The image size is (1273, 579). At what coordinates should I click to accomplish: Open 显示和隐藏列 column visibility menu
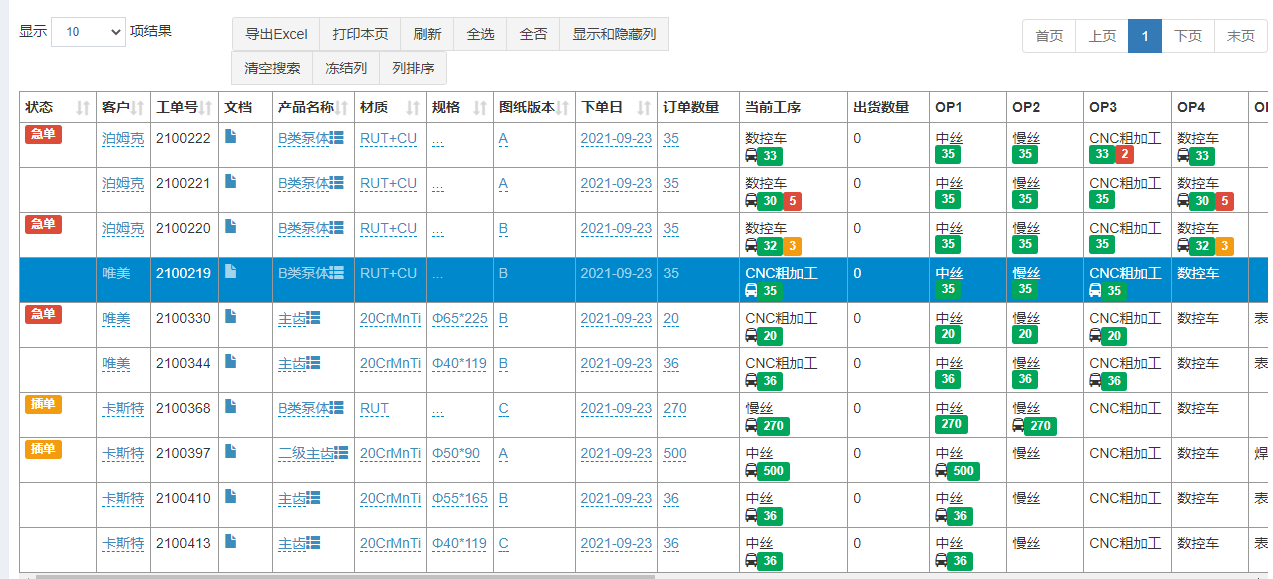(x=614, y=34)
